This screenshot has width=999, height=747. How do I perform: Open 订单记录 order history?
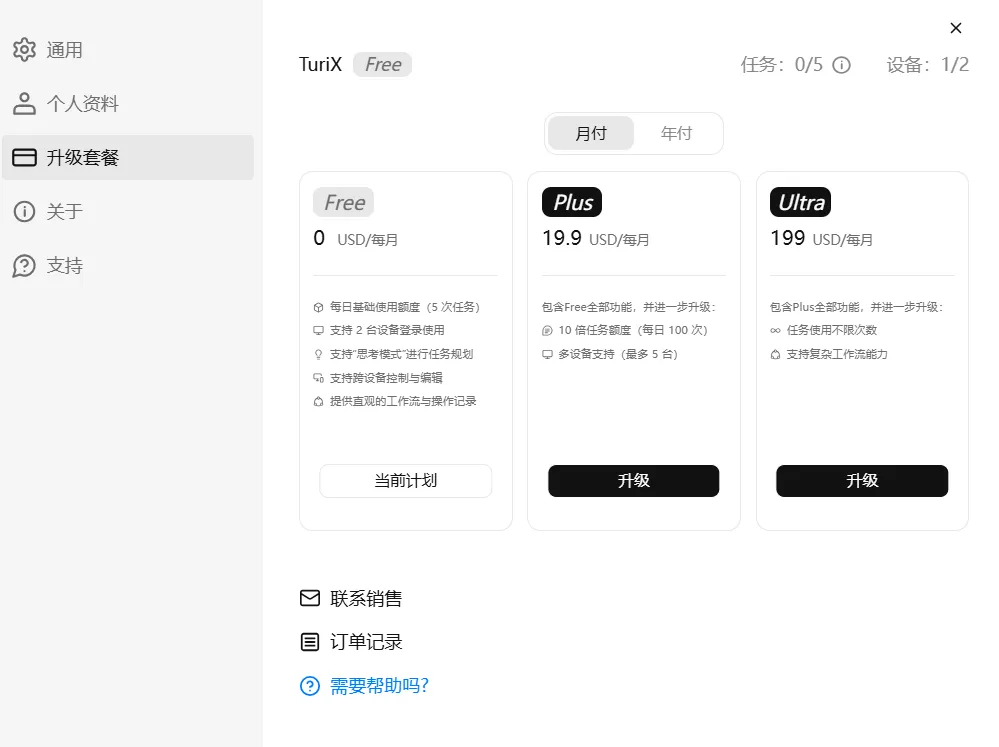coord(366,642)
